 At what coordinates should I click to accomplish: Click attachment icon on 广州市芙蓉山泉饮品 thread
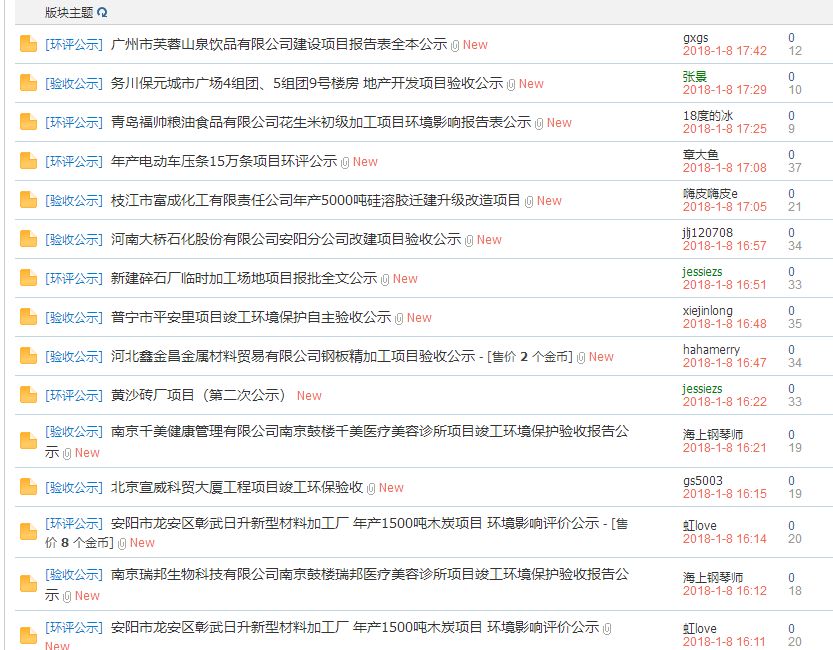[x=455, y=46]
